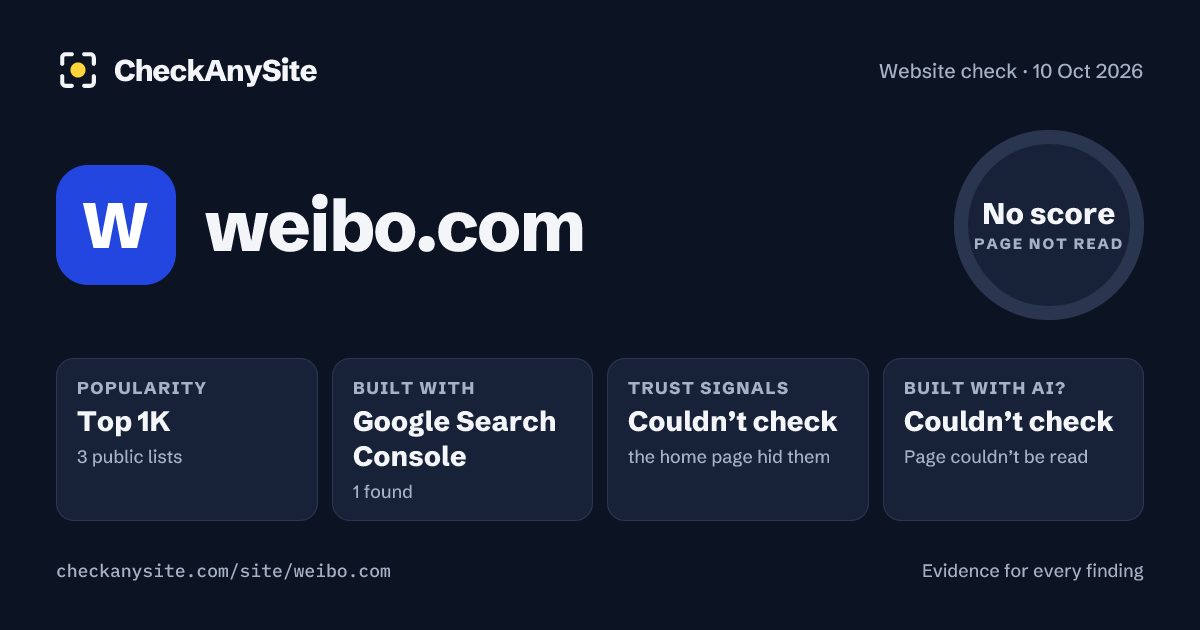Viewport: 1200px width, 630px height.
Task: Click the Page couldn't be read note
Action: click(x=996, y=457)
